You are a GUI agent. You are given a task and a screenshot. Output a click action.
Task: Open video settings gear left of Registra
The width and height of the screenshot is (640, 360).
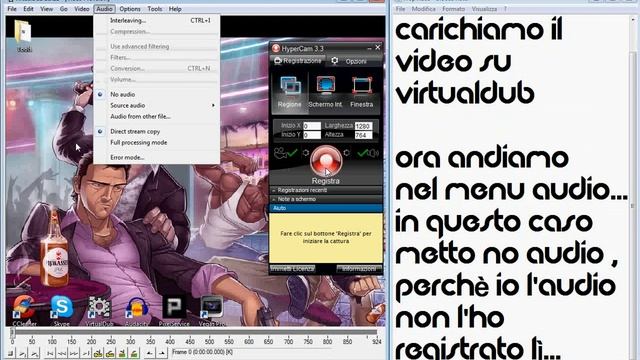pyautogui.click(x=306, y=153)
